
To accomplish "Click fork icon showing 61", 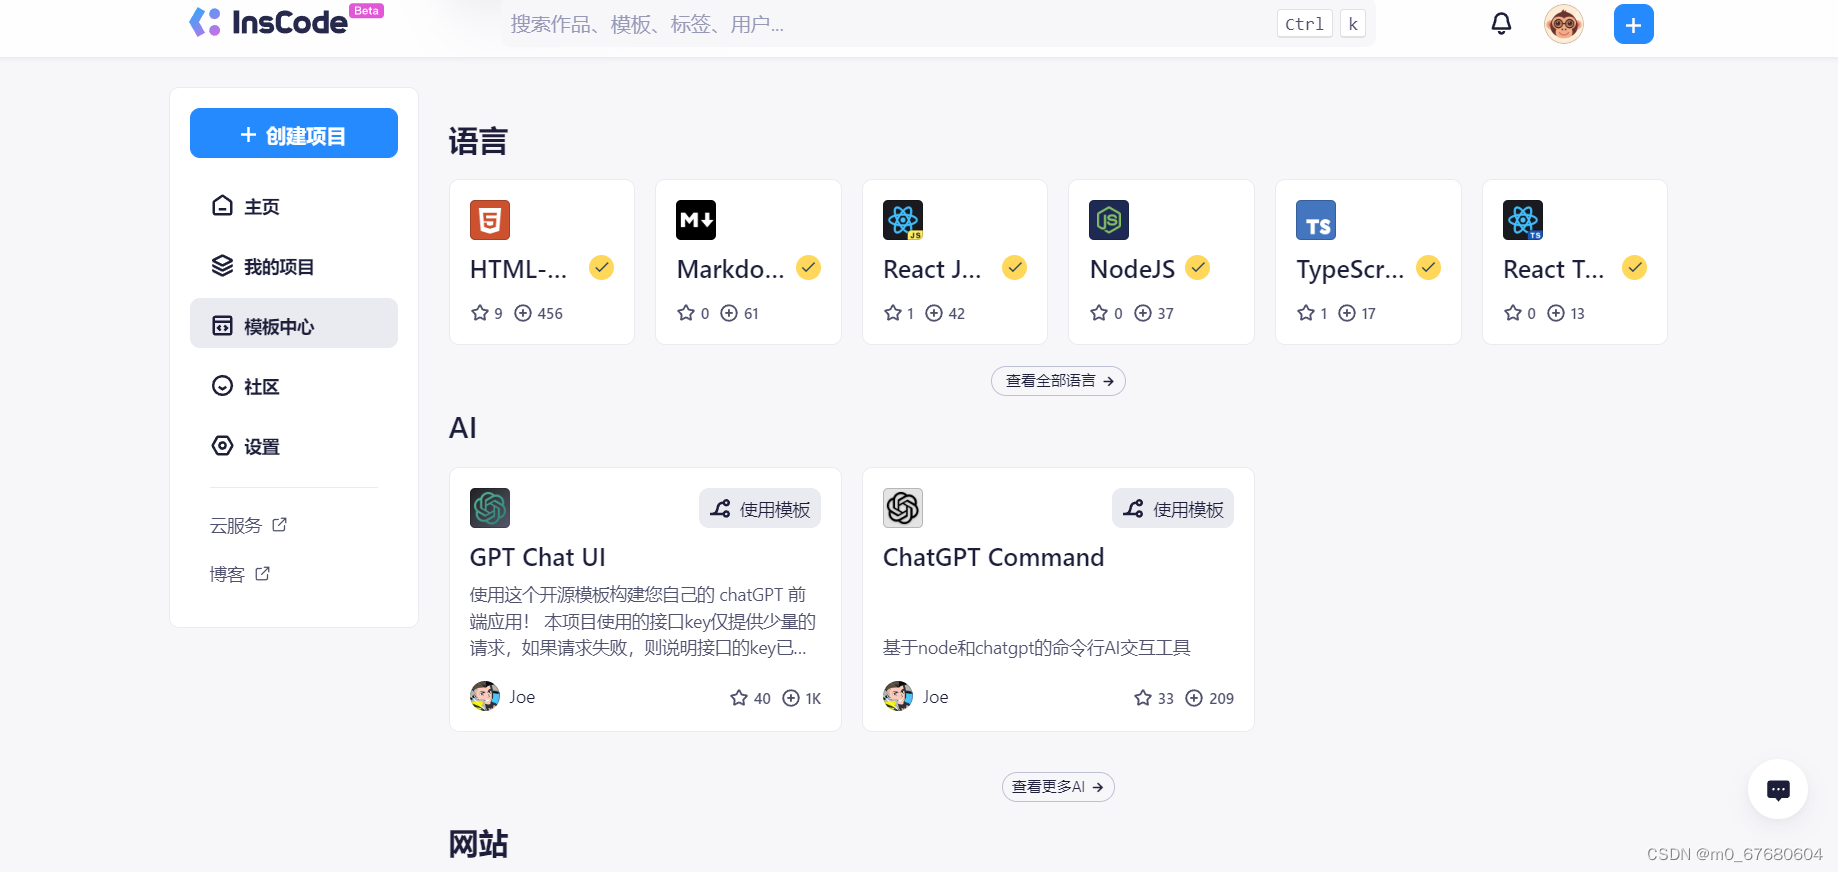I will 729,313.
